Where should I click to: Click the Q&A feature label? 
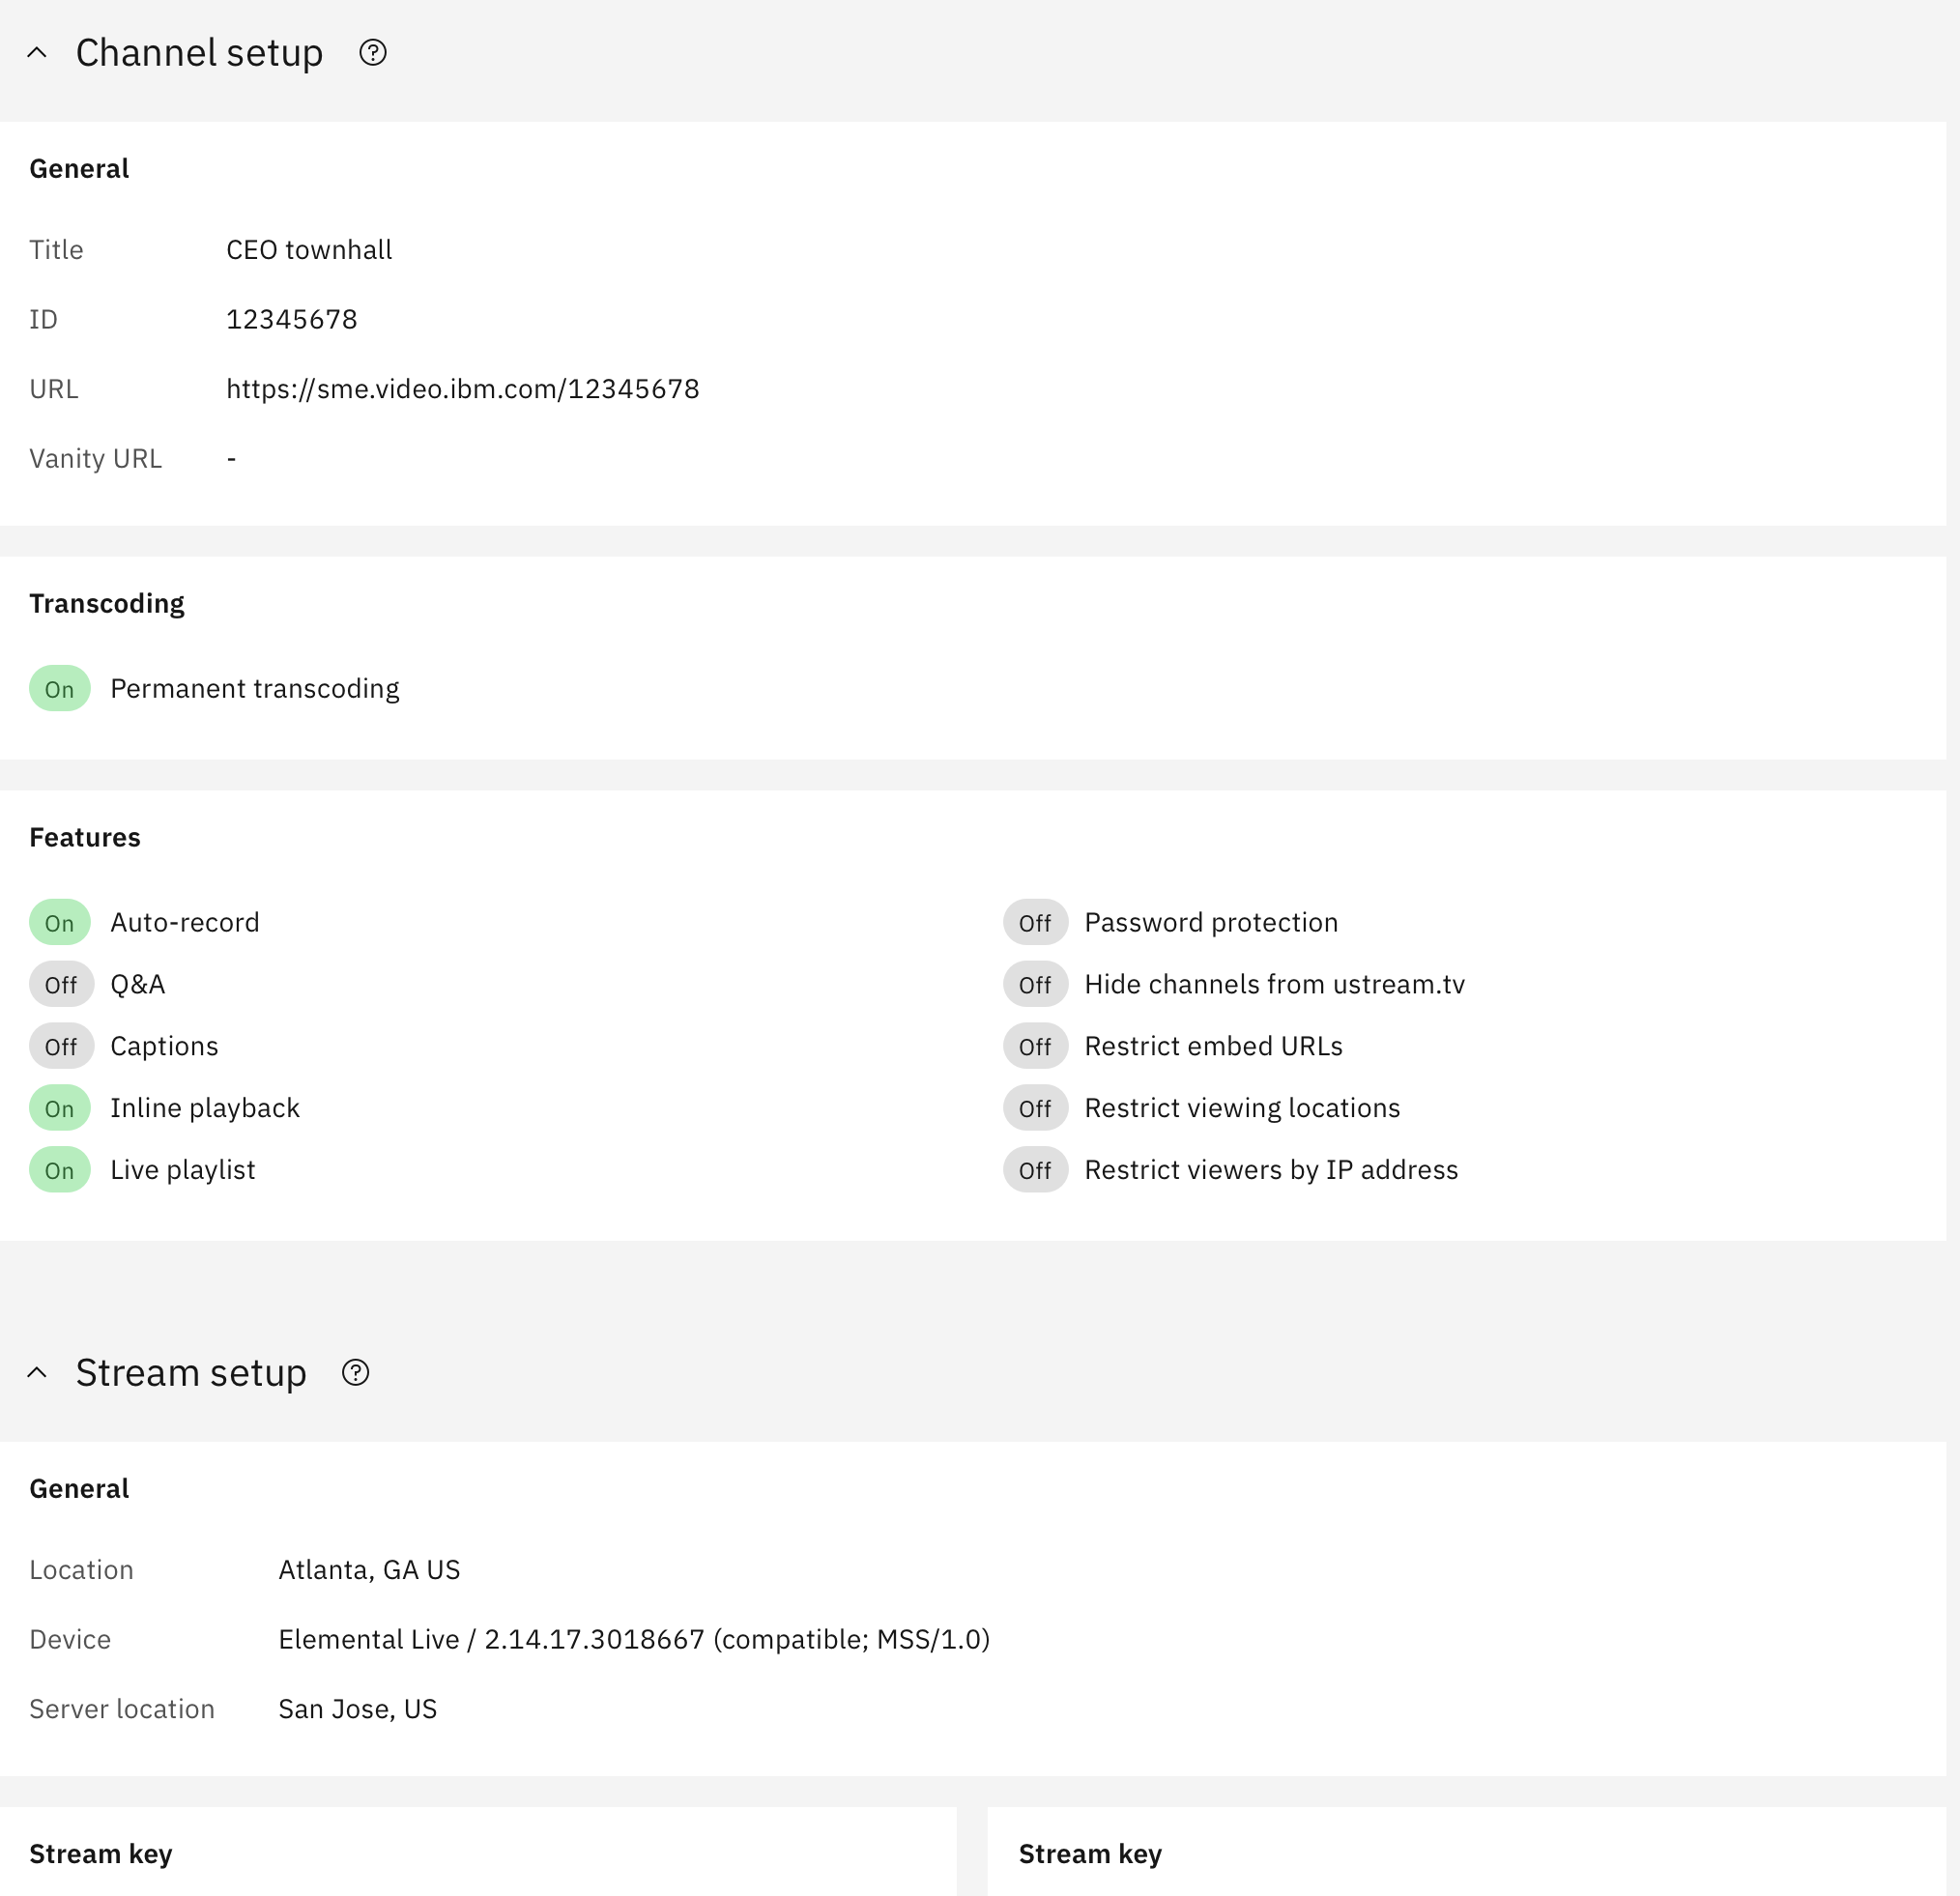click(138, 985)
